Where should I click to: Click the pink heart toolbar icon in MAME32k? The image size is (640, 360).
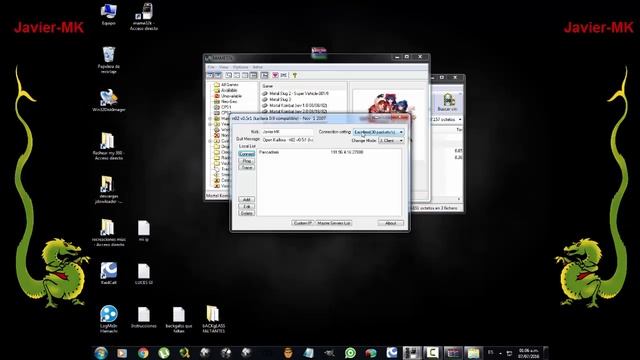click(x=275, y=76)
